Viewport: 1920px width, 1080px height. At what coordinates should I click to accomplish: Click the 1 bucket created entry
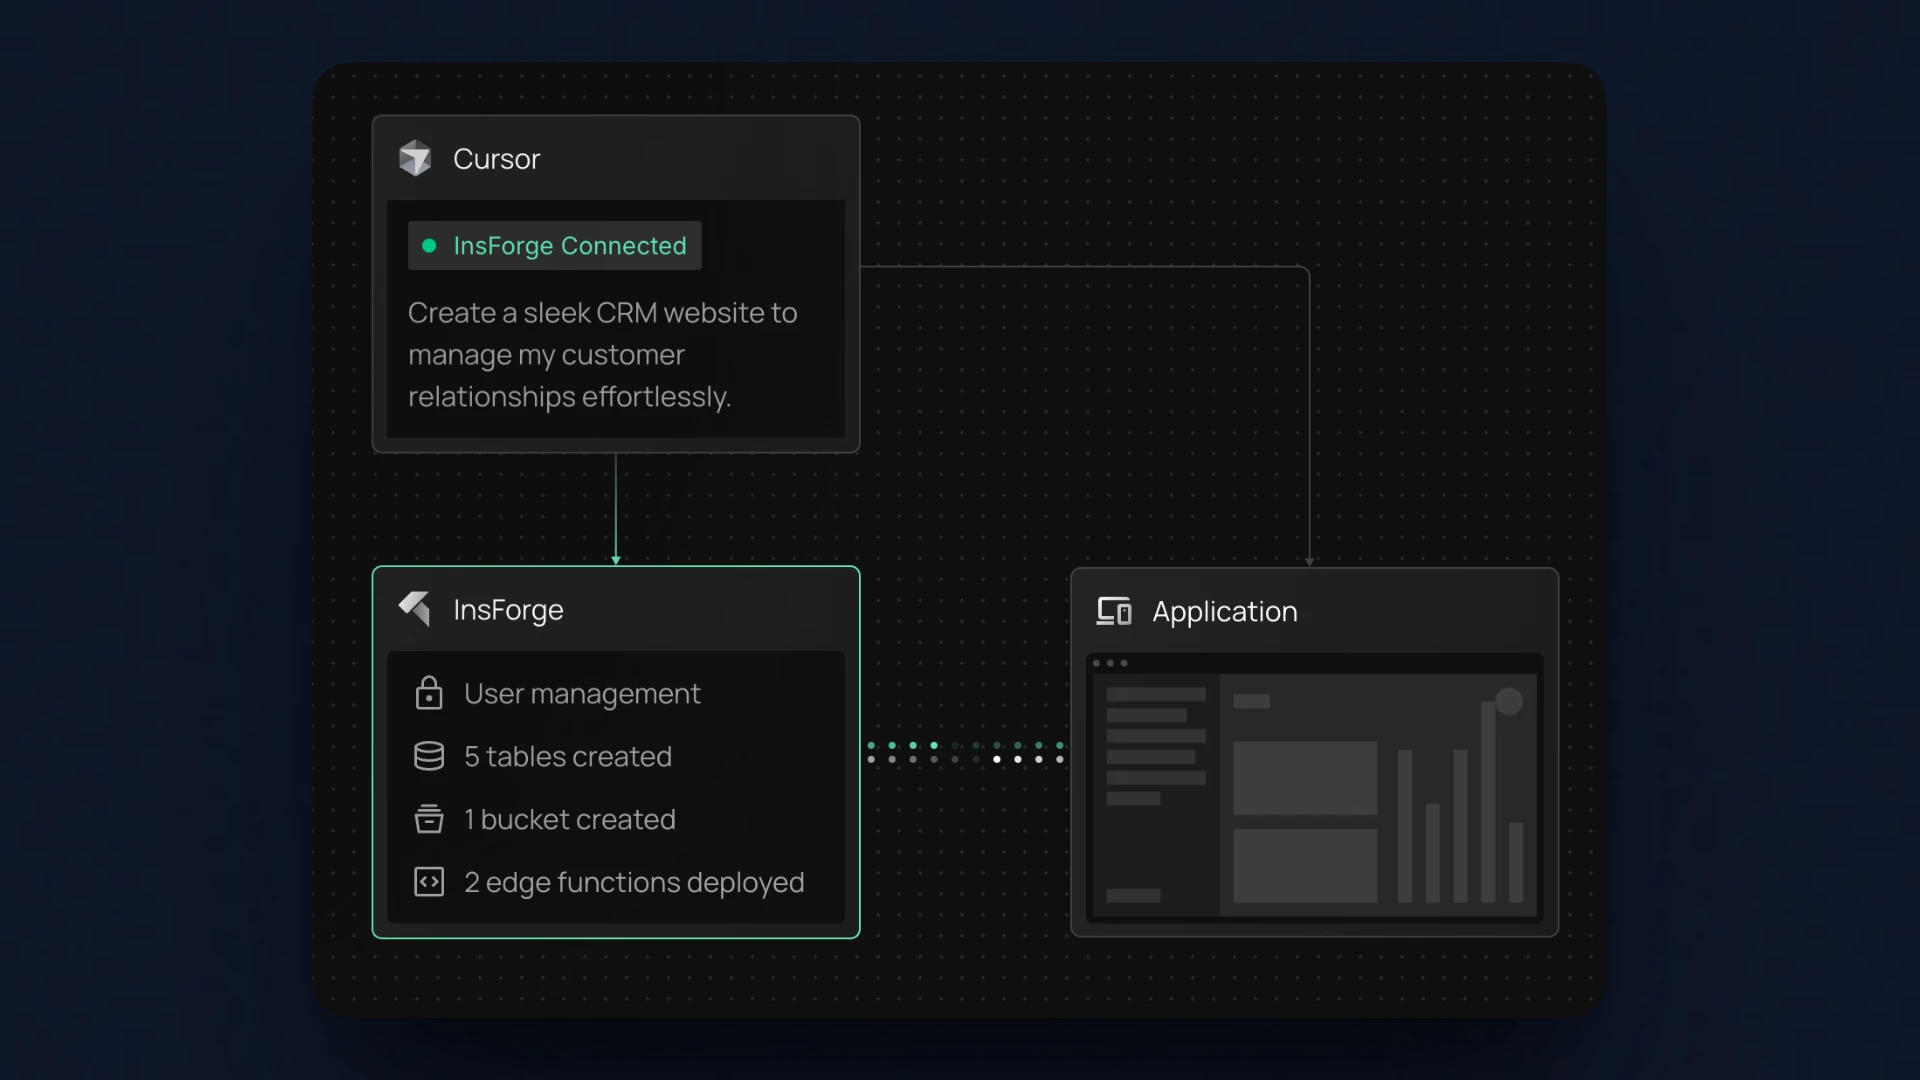coord(570,819)
